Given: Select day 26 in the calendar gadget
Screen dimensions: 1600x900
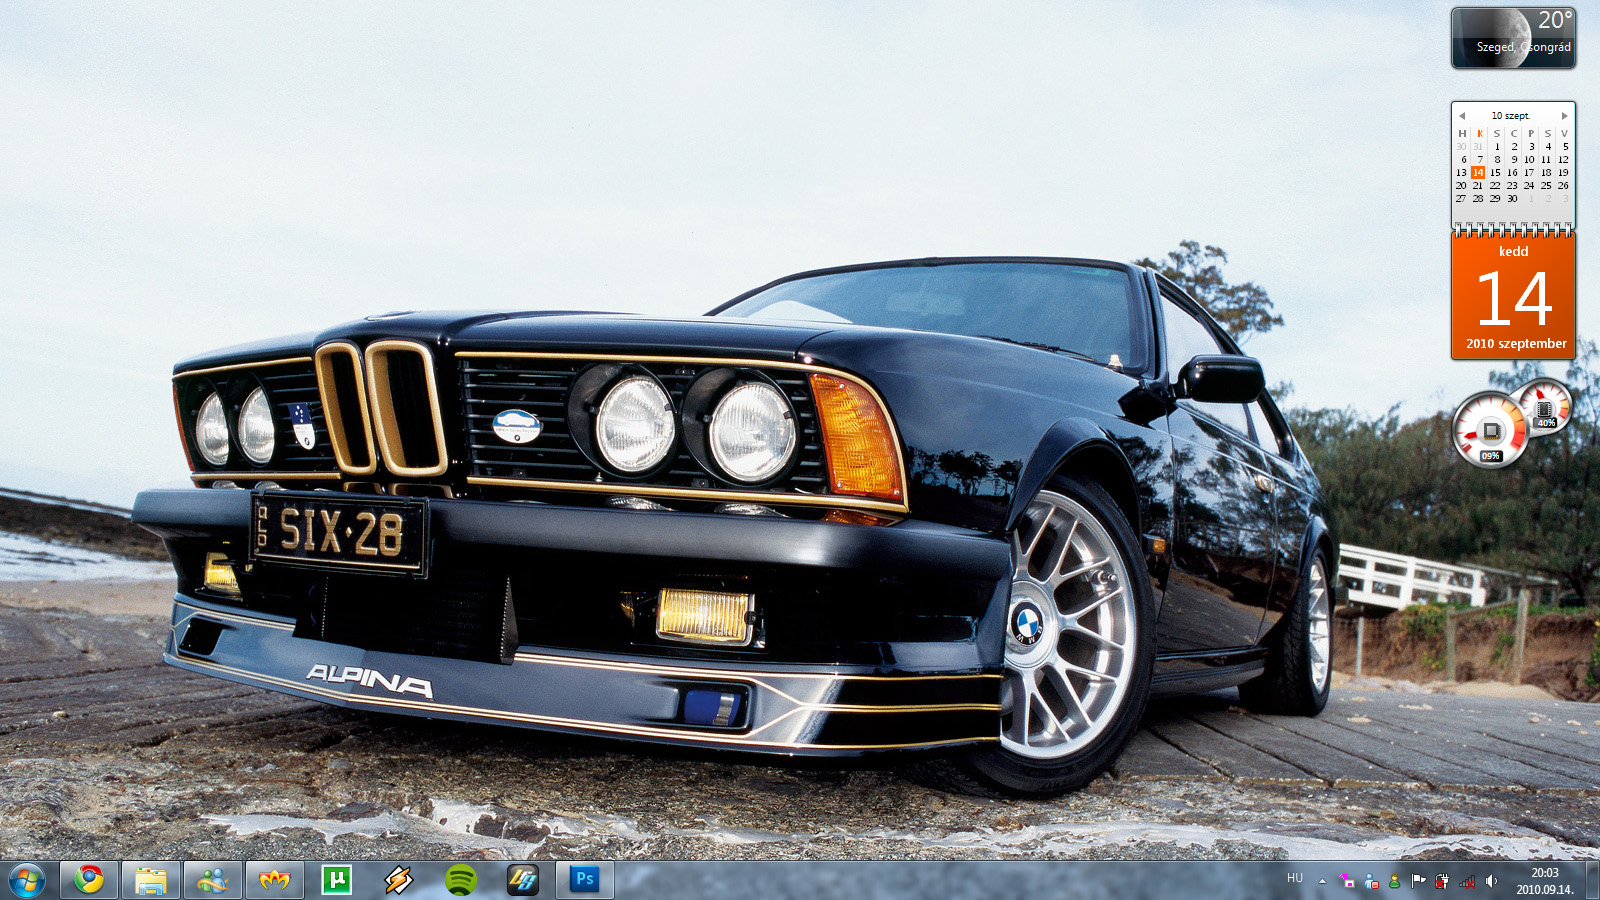Looking at the screenshot, I should click(x=1563, y=185).
